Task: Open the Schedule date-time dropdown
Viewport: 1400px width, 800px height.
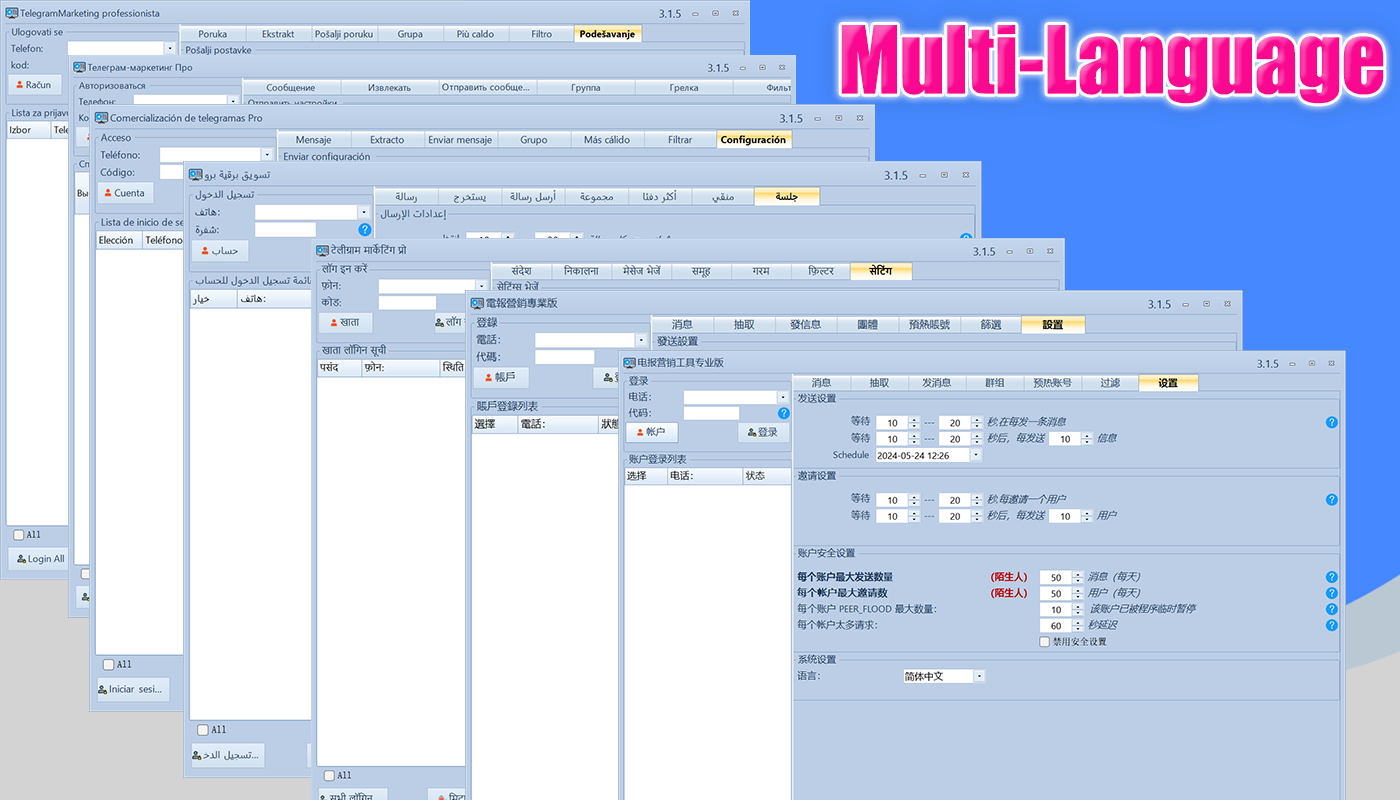Action: tap(976, 455)
